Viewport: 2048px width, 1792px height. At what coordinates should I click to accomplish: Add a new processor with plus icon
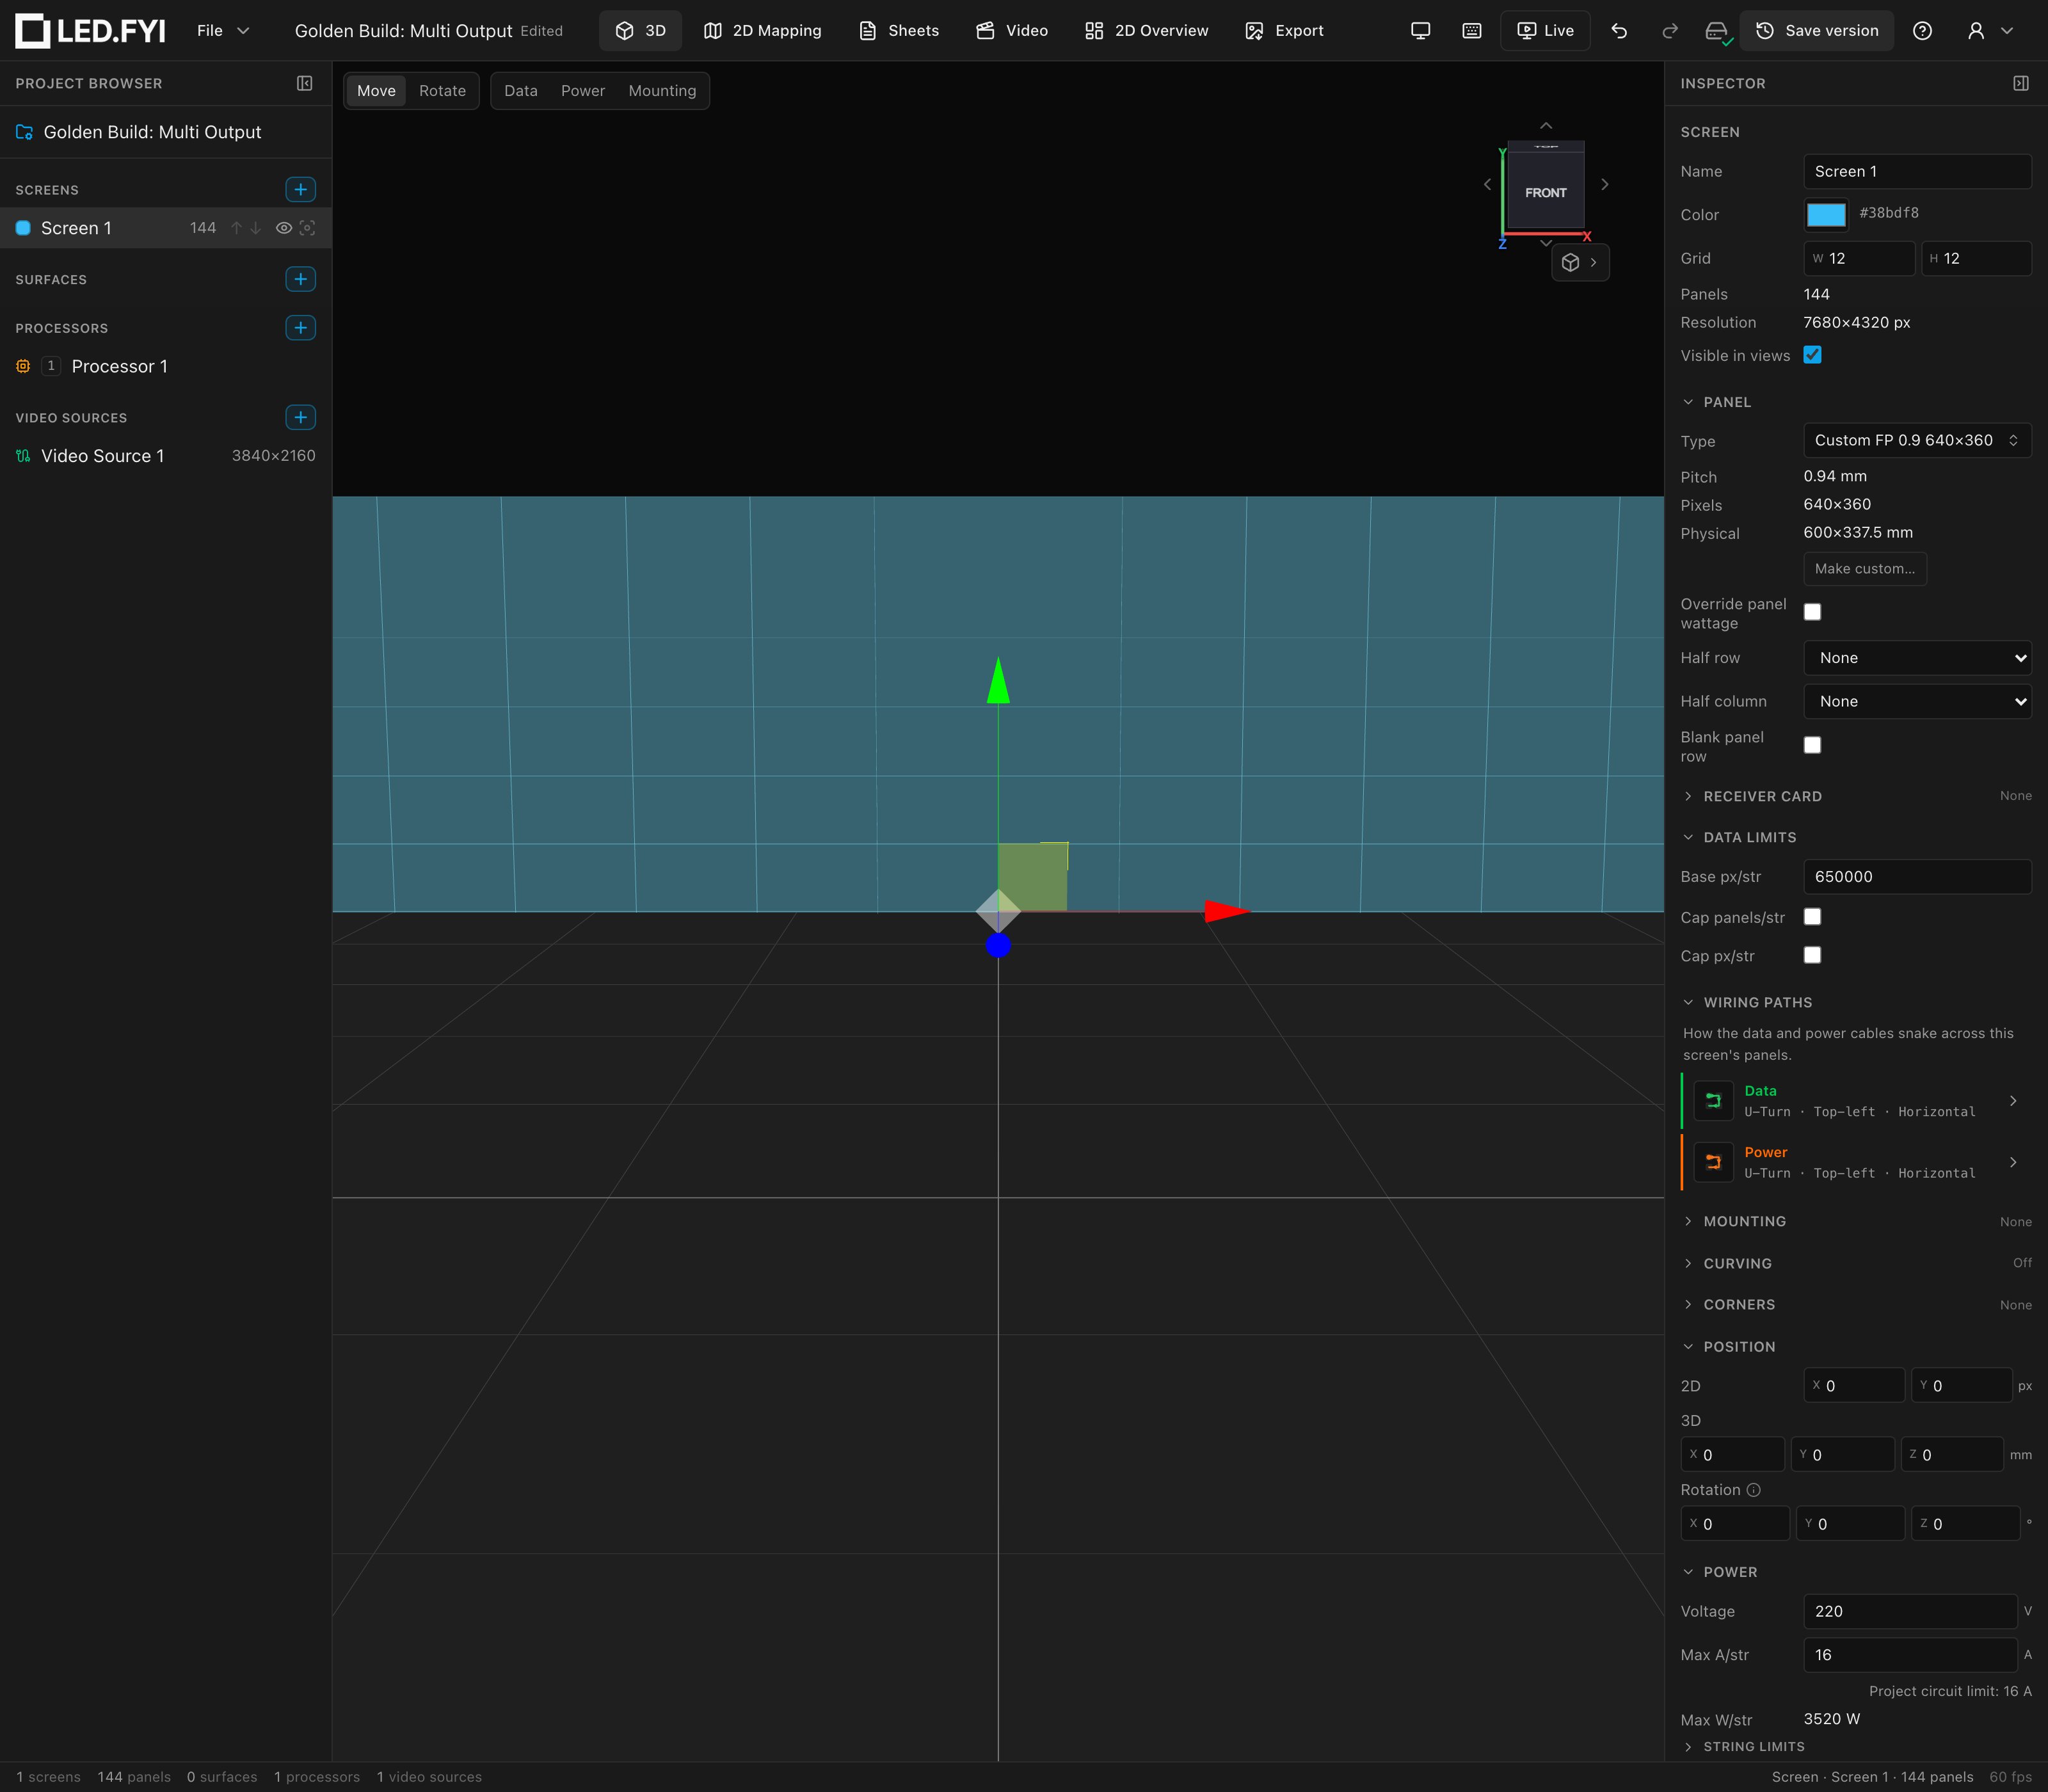pyautogui.click(x=300, y=328)
